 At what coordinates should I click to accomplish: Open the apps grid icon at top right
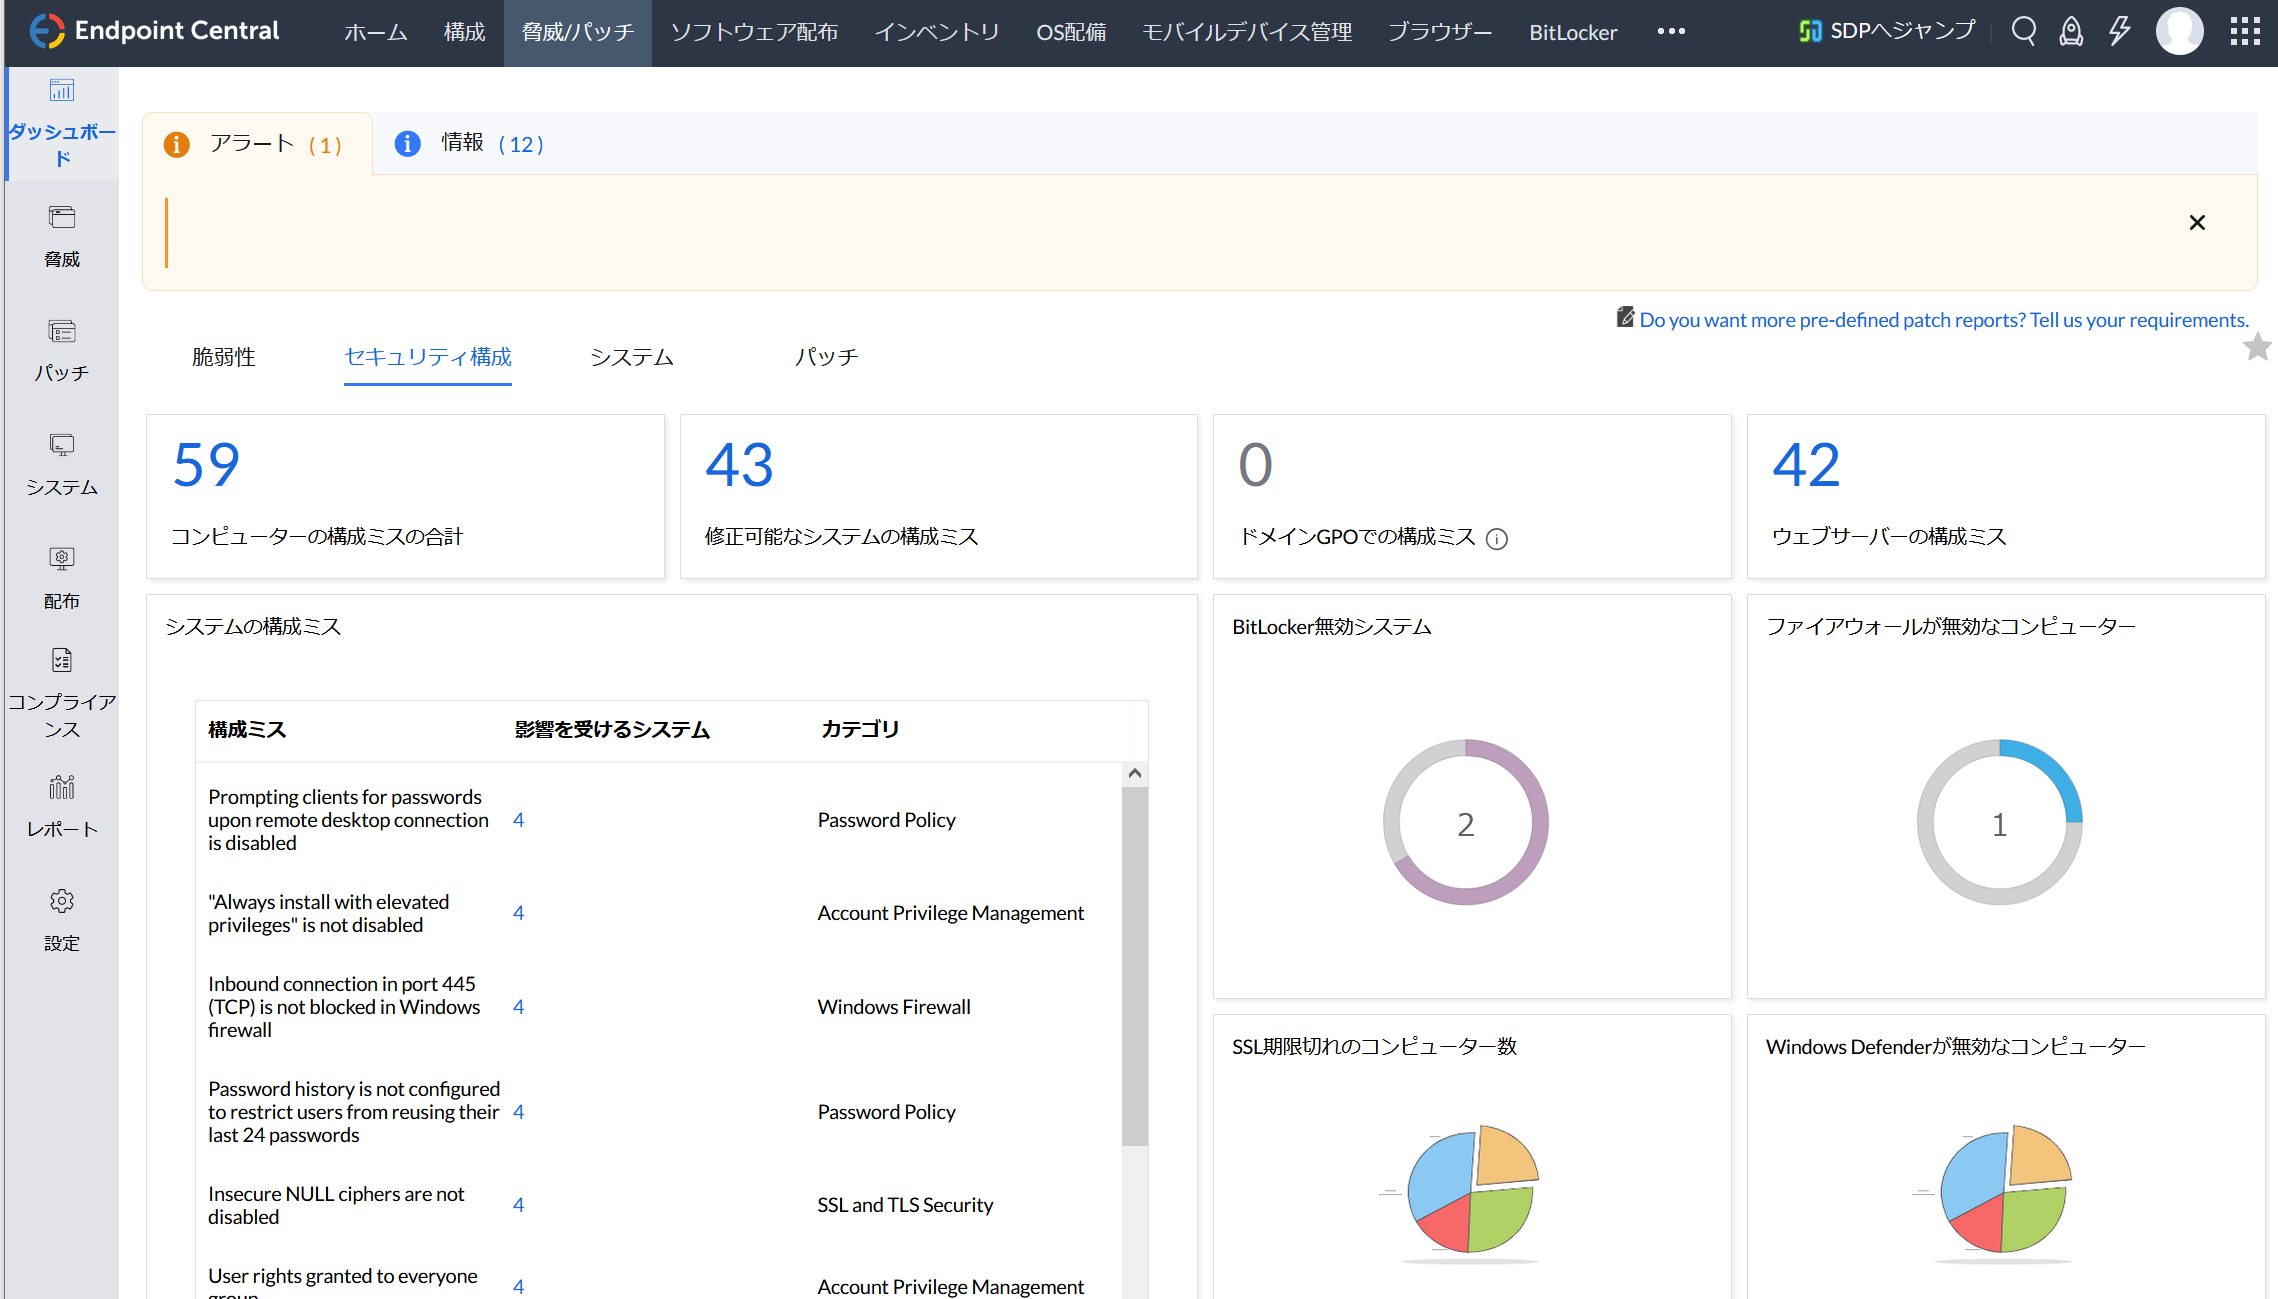2245,32
